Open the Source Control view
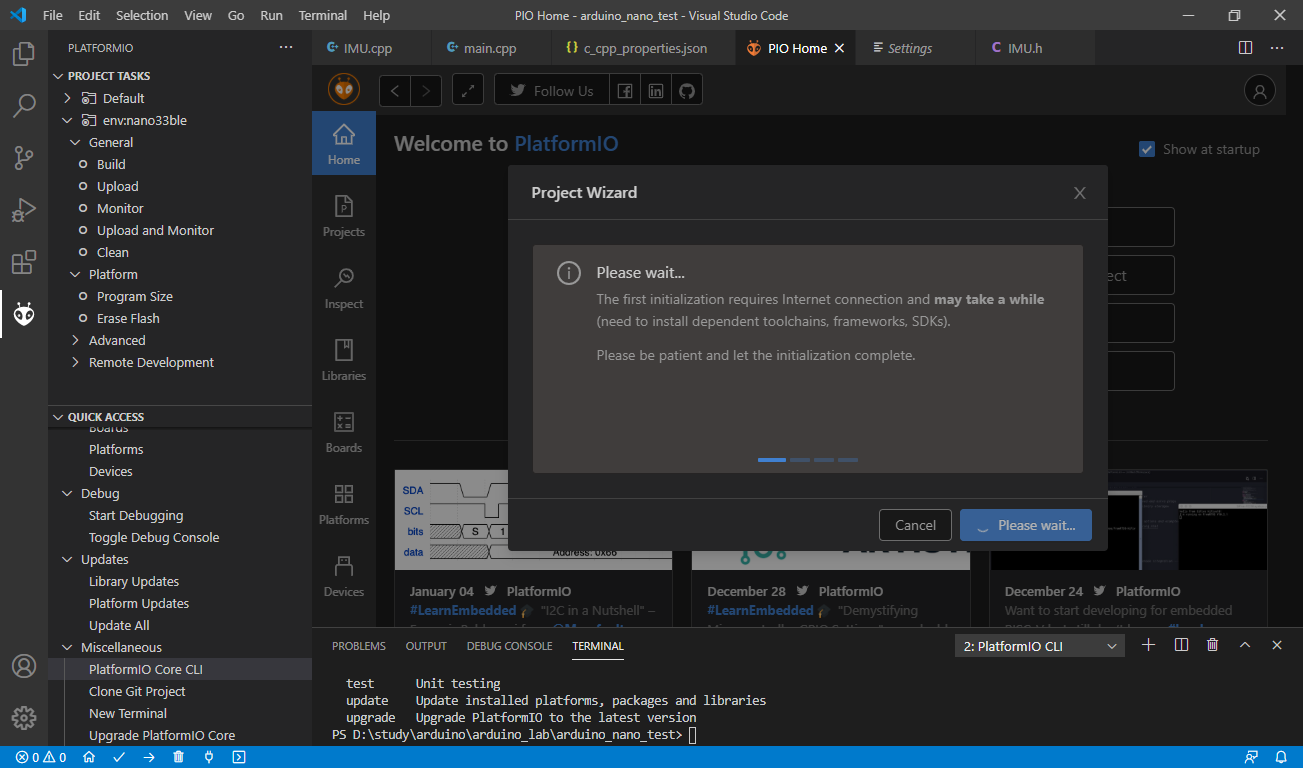The image size is (1303, 768). [24, 158]
